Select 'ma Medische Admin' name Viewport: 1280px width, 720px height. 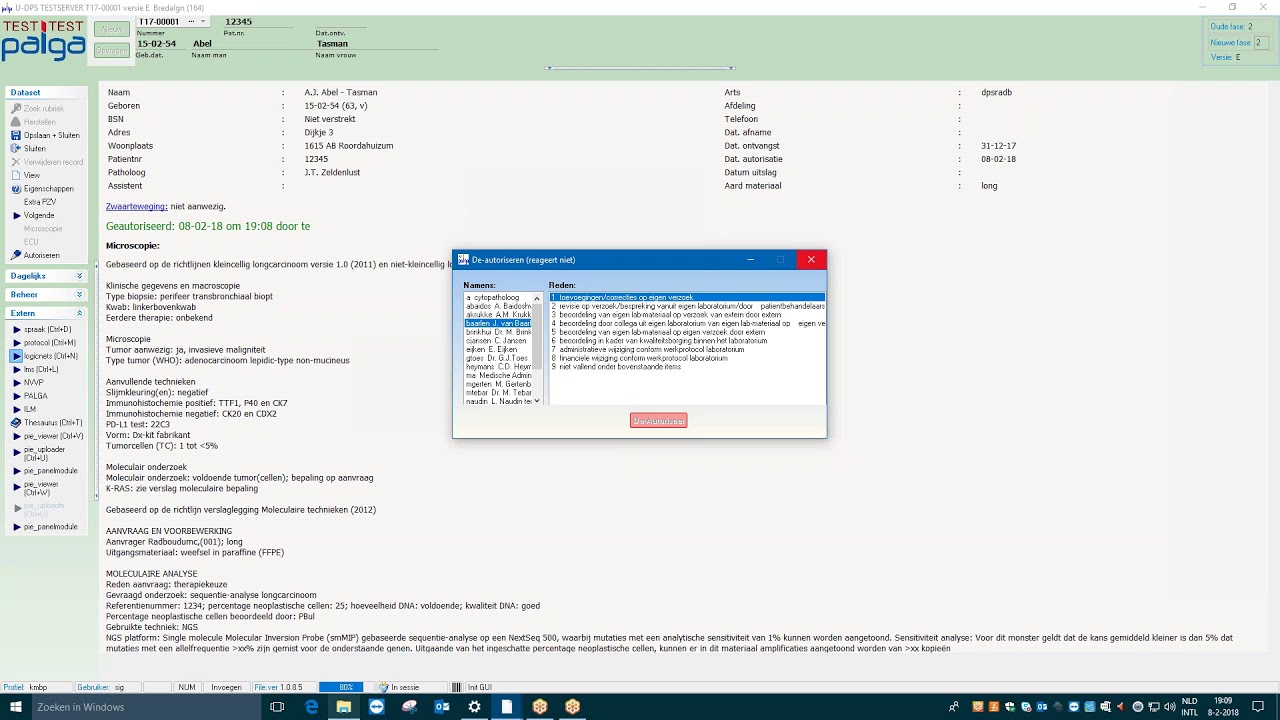[x=498, y=375]
